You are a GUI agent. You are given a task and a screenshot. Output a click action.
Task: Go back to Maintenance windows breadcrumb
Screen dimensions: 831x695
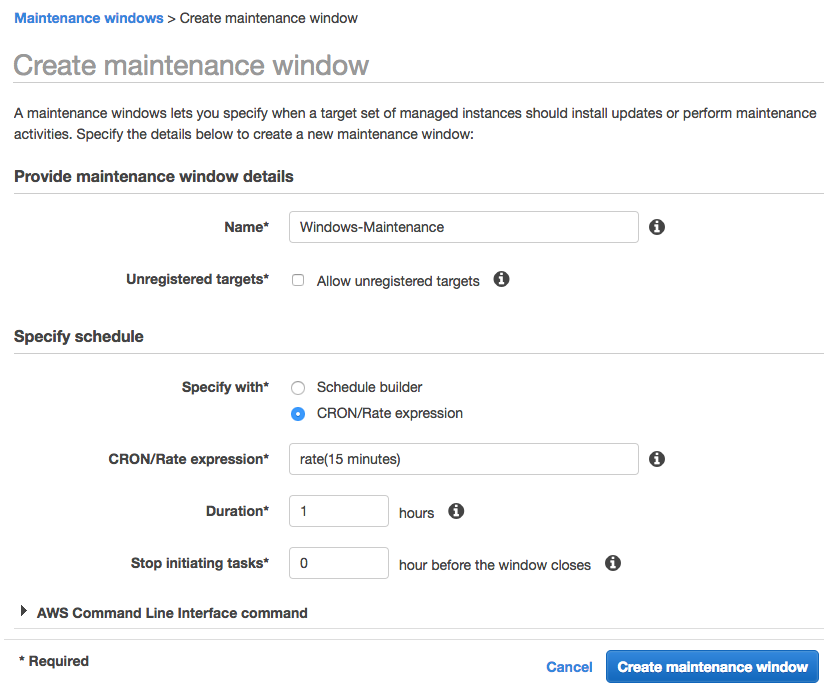click(x=89, y=18)
